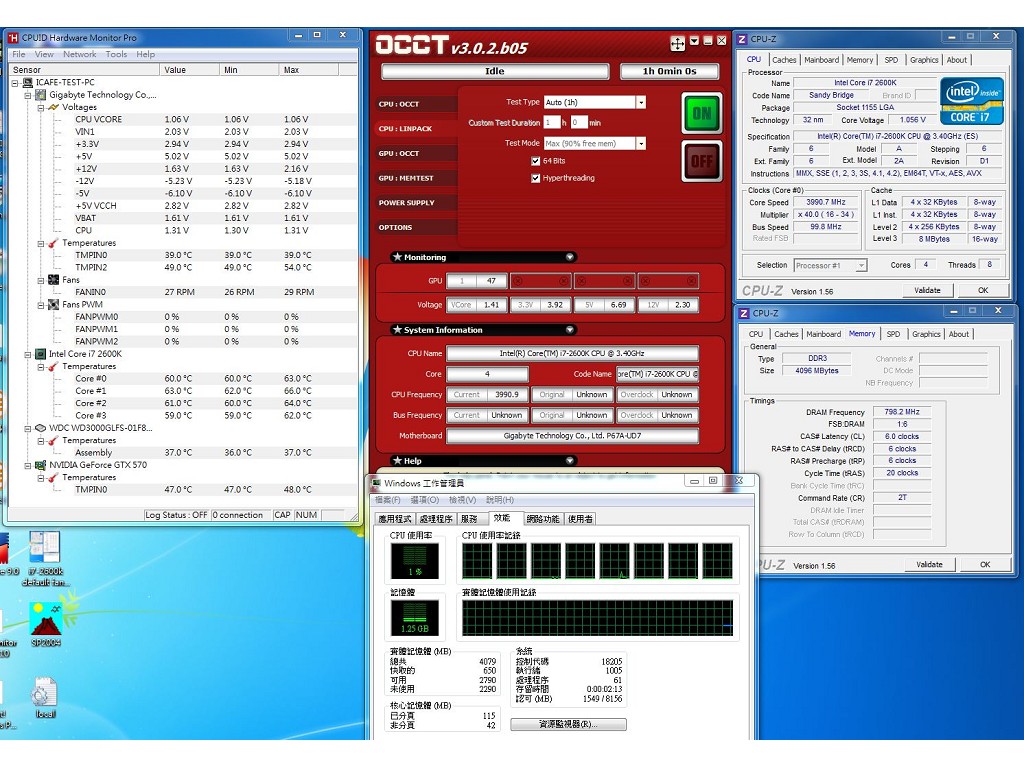Select the FANIN0 fan speed row
This screenshot has width=1024, height=768.
click(183, 293)
